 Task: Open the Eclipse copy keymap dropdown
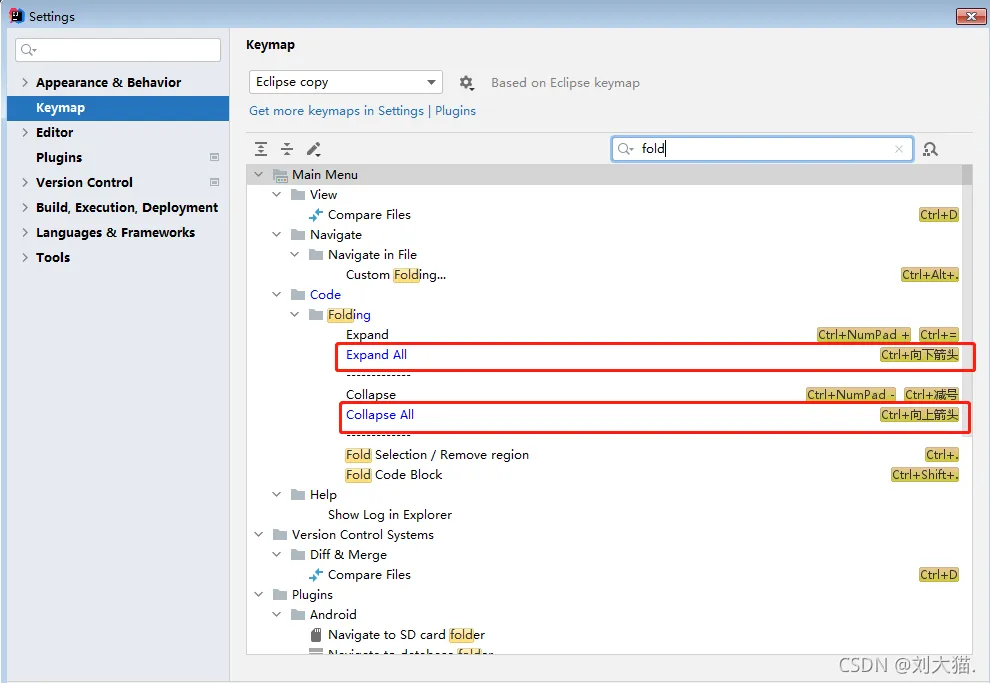click(x=345, y=82)
